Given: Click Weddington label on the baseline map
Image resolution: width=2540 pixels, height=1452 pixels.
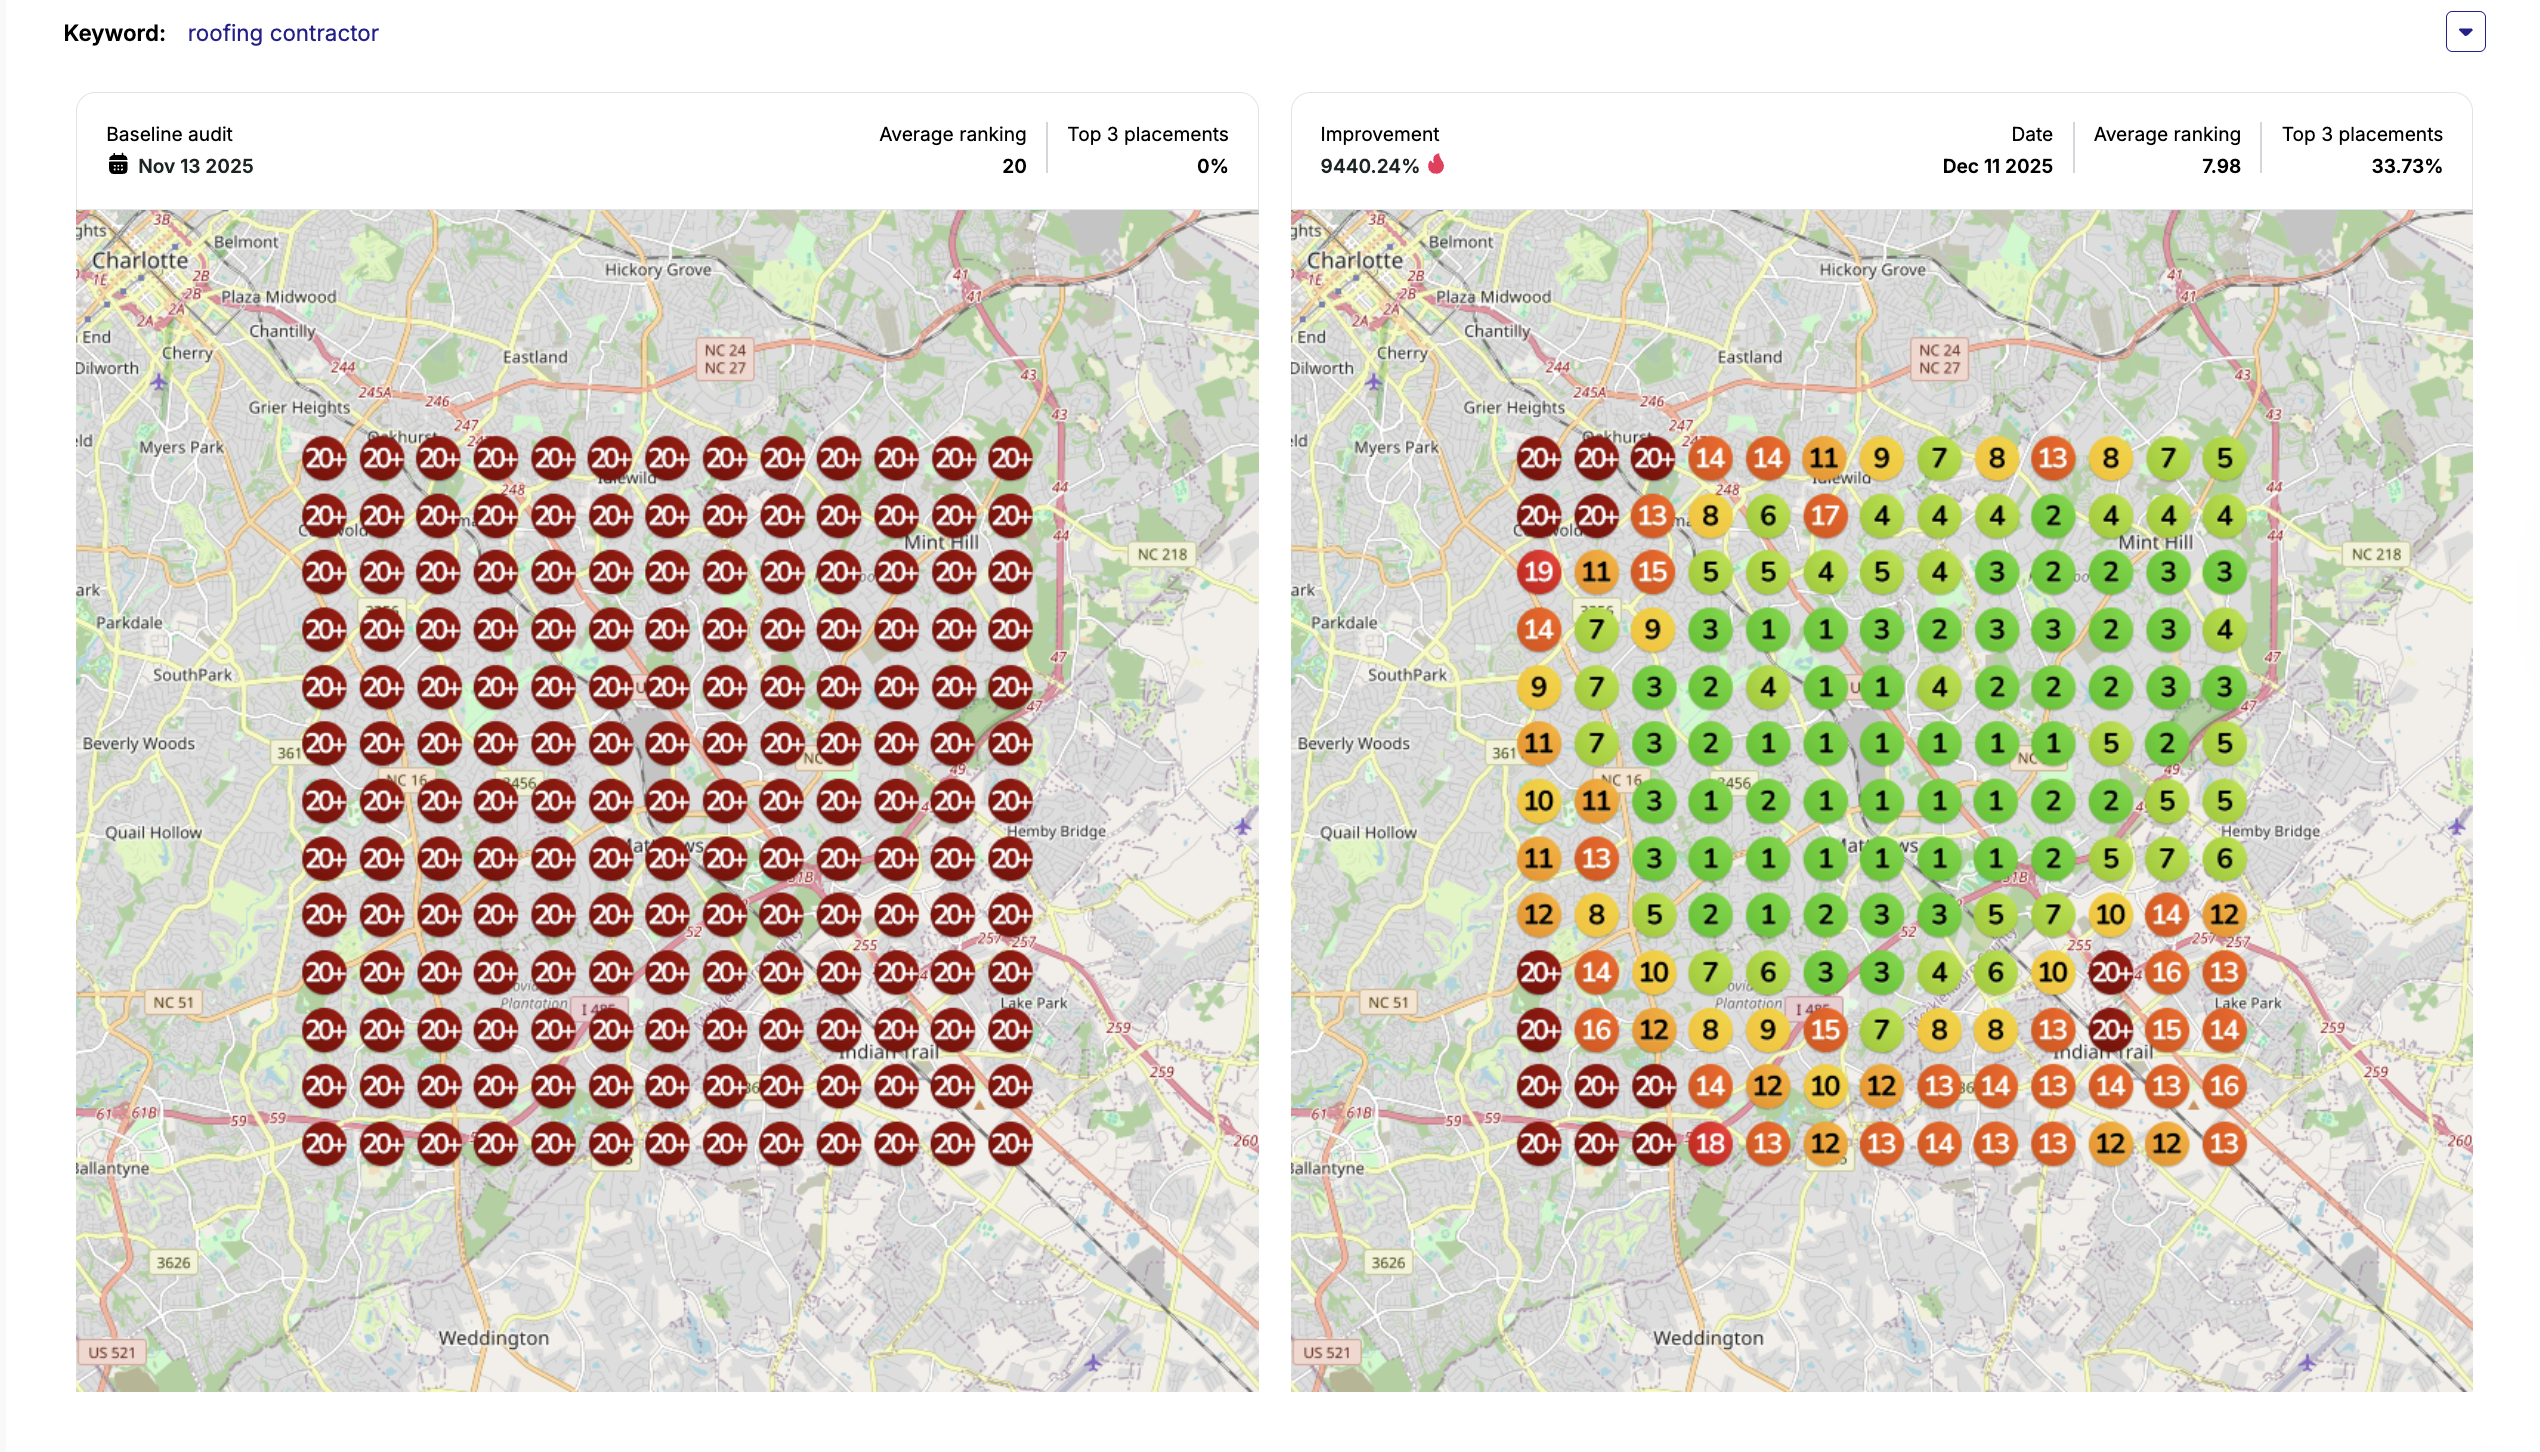Looking at the screenshot, I should click(x=493, y=1338).
